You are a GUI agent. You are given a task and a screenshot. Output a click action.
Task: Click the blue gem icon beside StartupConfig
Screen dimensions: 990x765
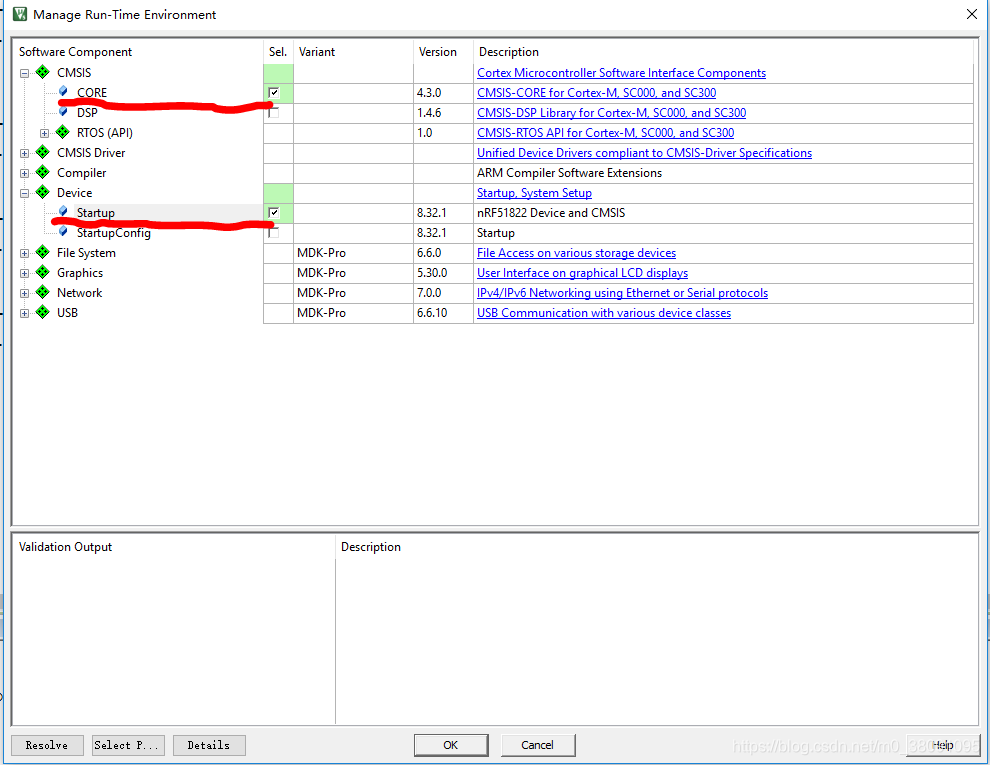(63, 232)
